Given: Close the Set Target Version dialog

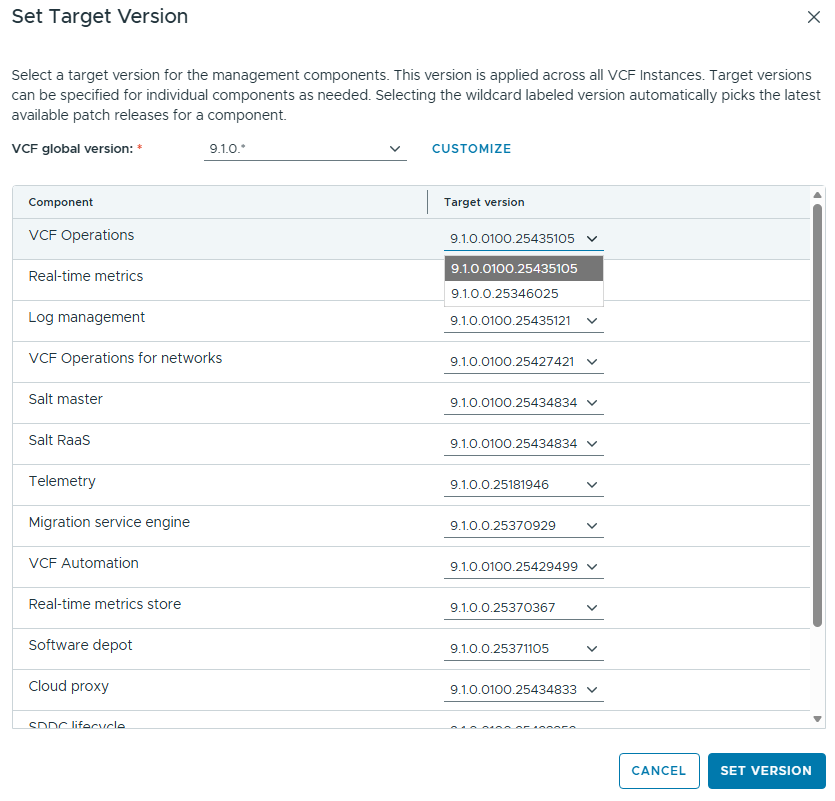Looking at the screenshot, I should point(813,17).
